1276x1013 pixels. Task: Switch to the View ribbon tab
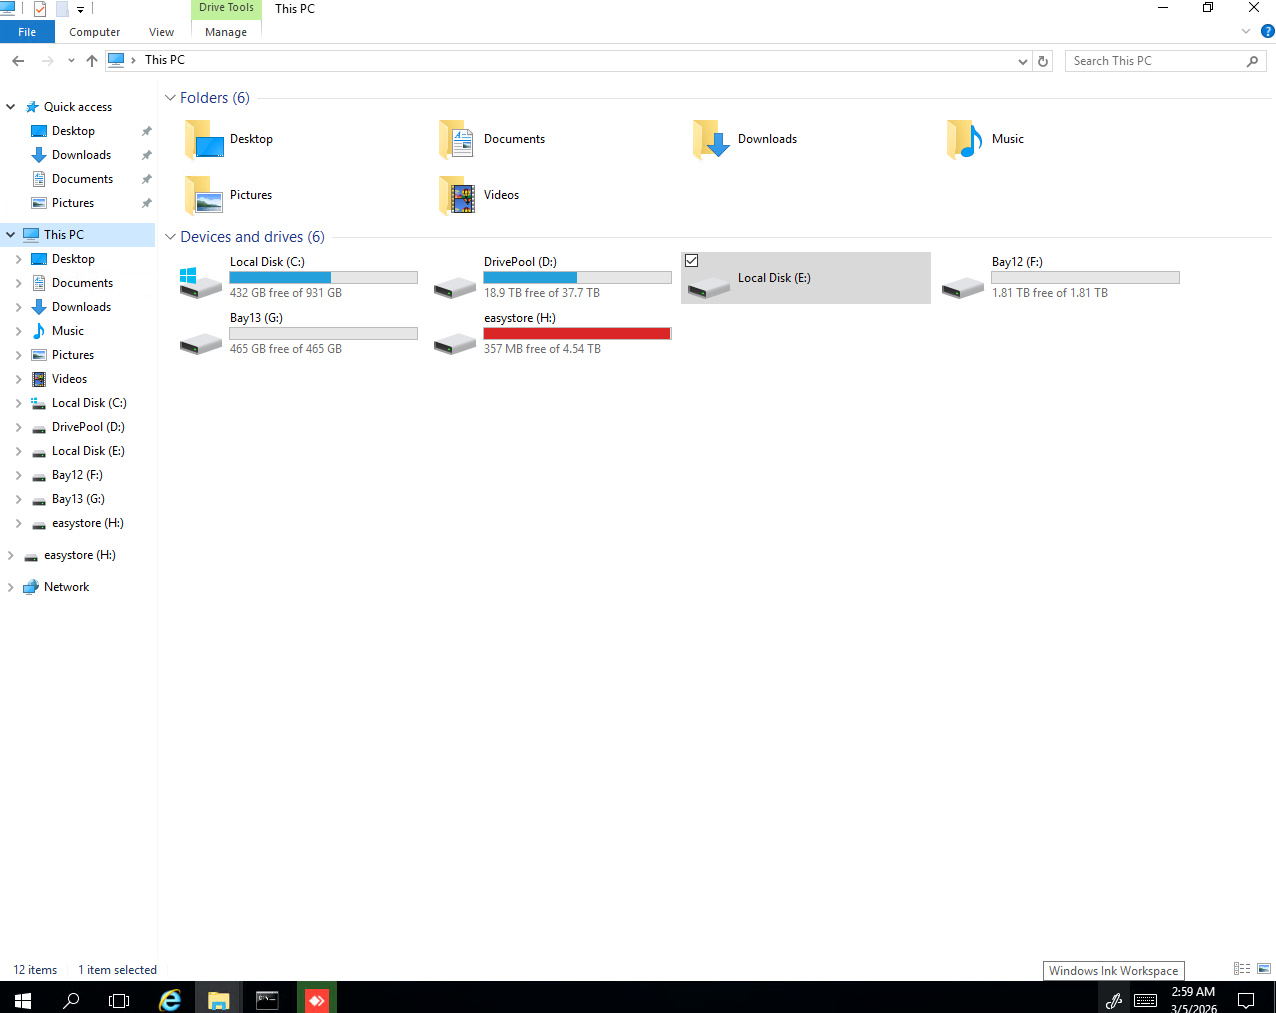pyautogui.click(x=161, y=32)
